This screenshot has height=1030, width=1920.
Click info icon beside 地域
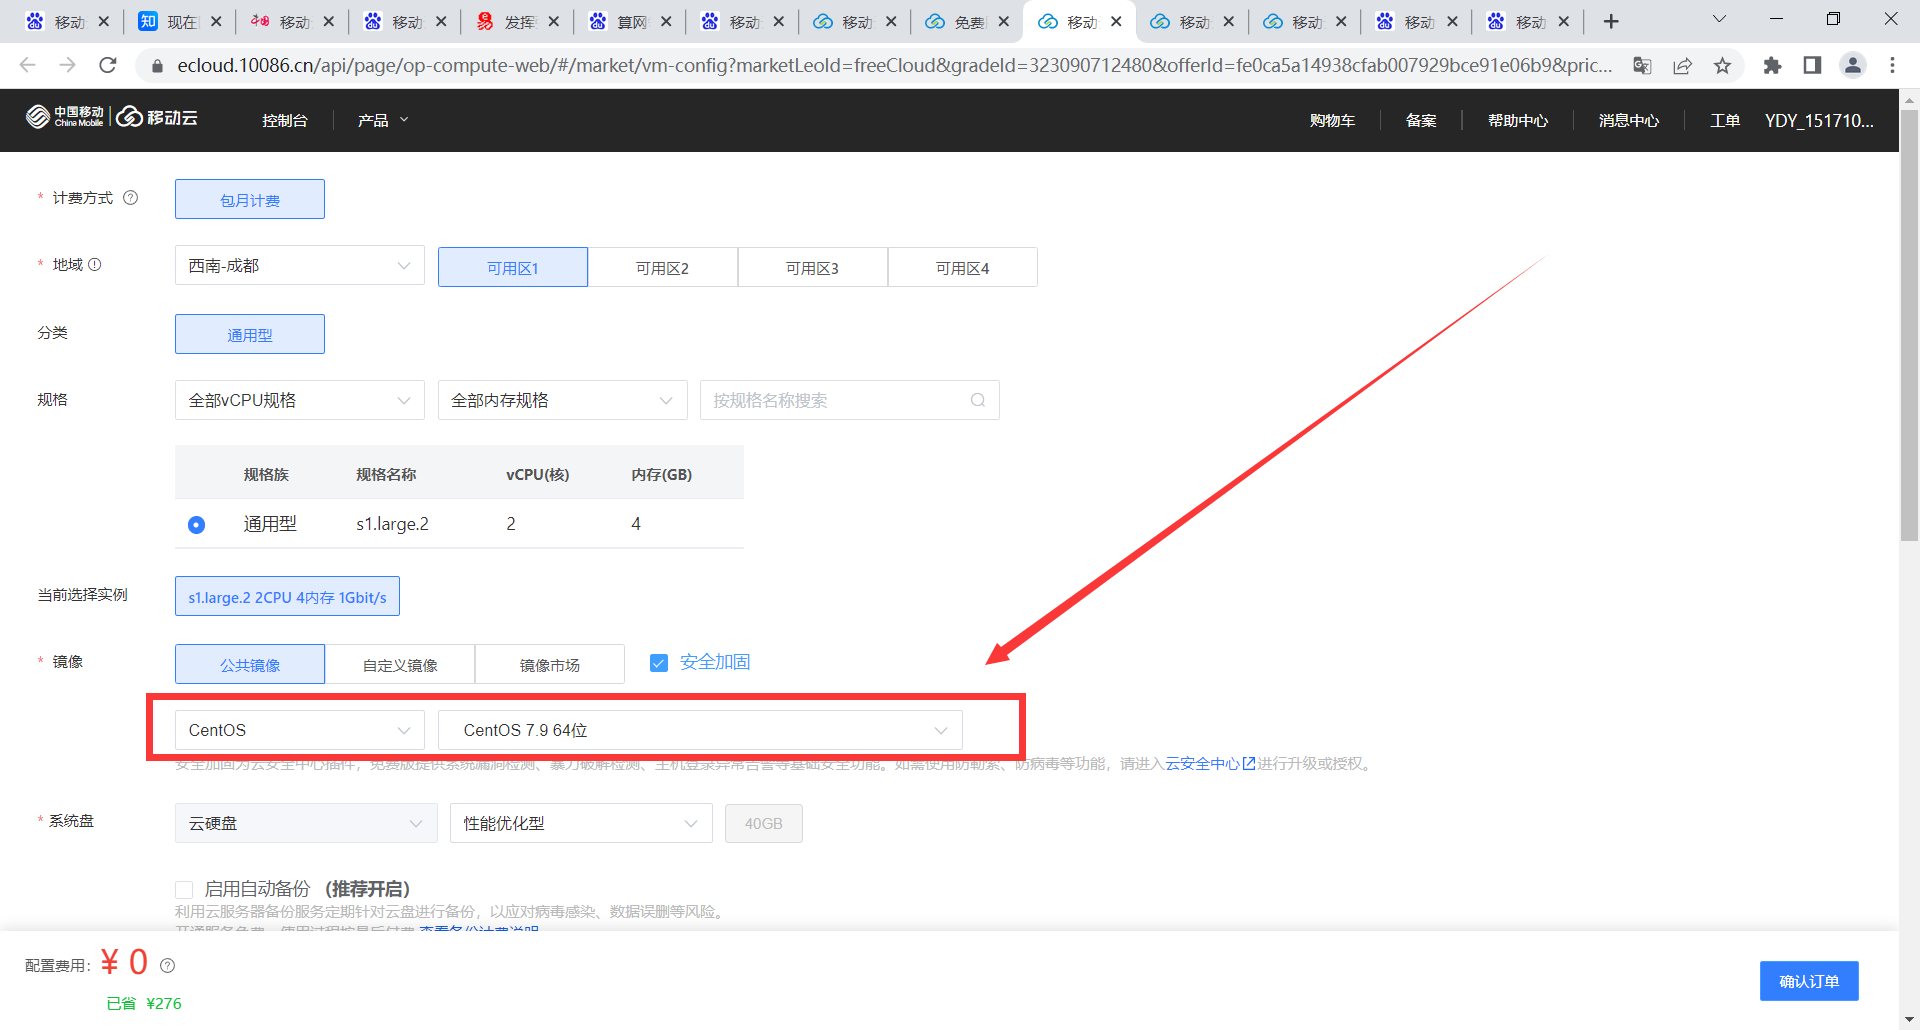click(95, 265)
